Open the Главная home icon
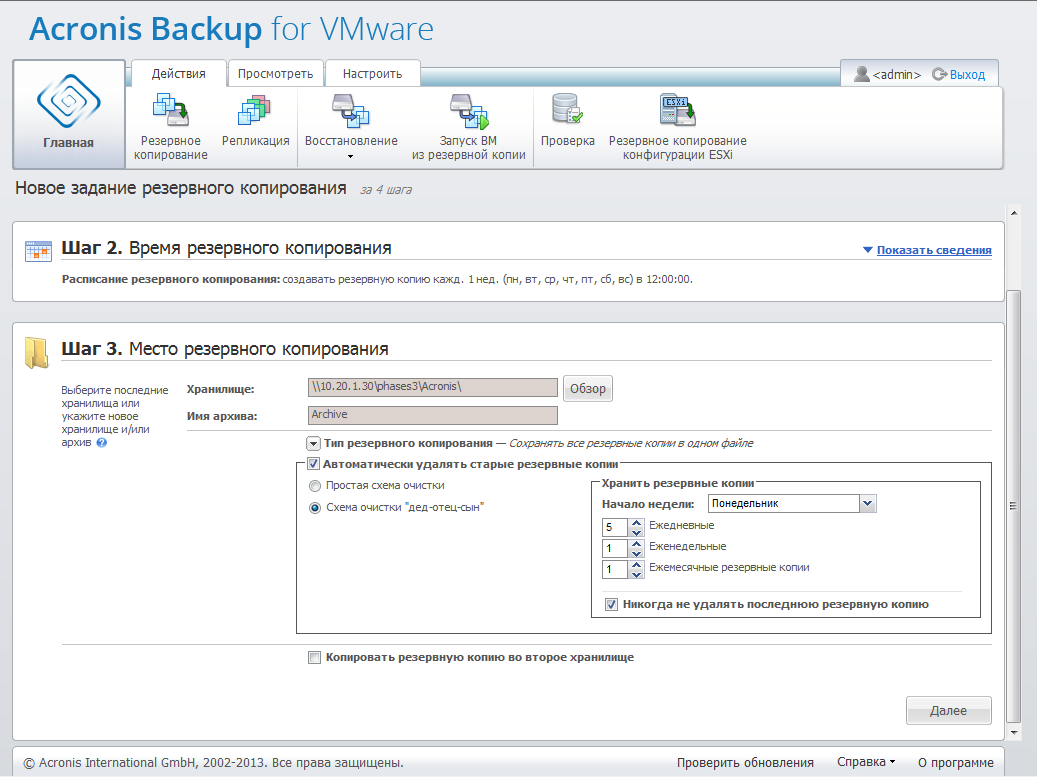 (69, 102)
